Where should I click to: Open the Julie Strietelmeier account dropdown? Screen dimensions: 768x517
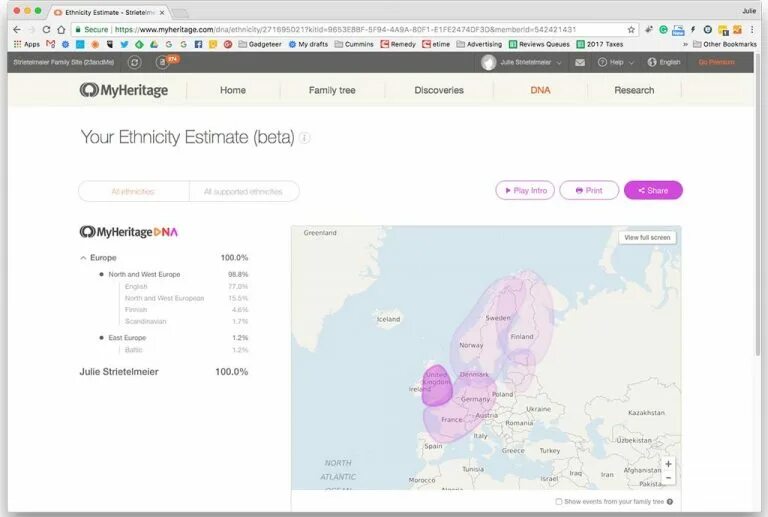click(x=530, y=62)
